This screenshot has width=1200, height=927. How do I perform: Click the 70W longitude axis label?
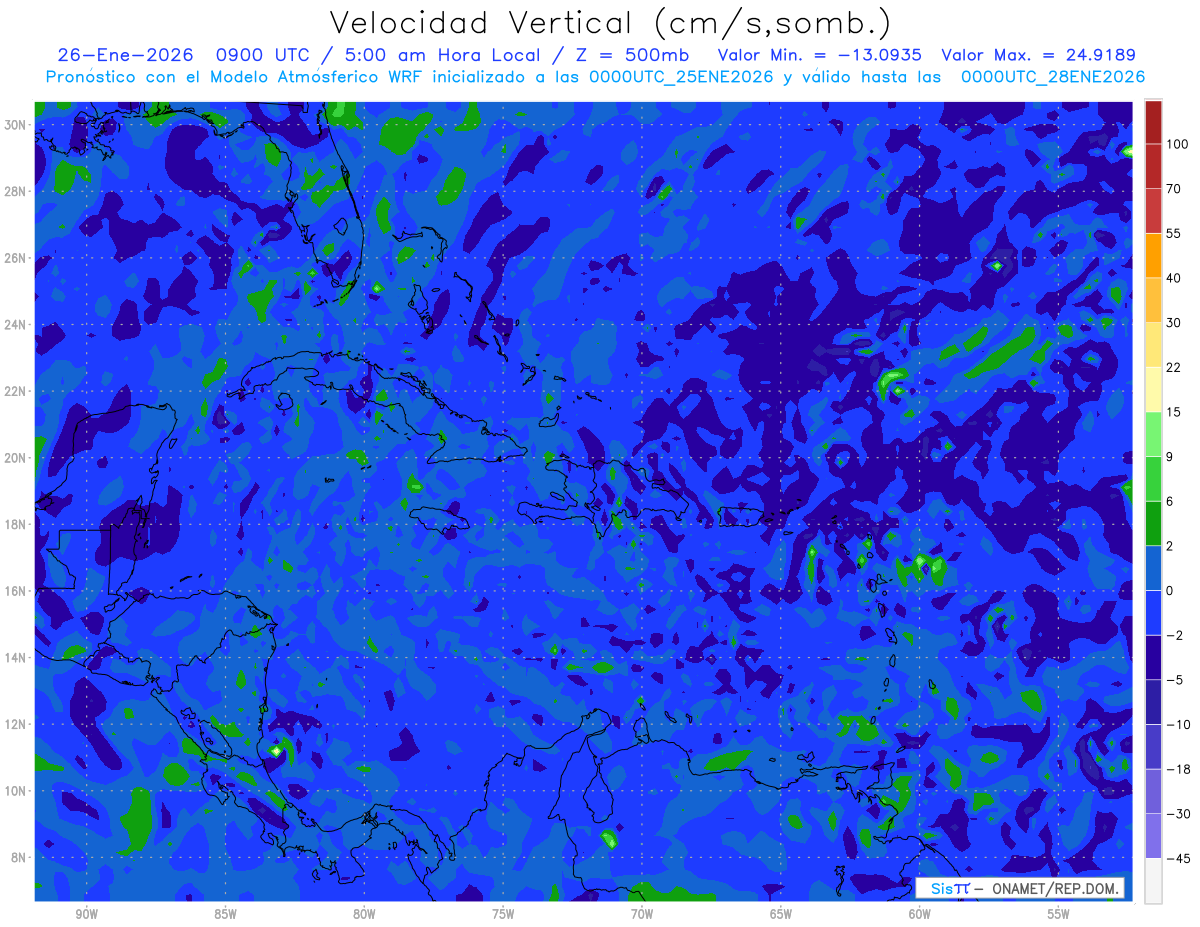pyautogui.click(x=642, y=914)
